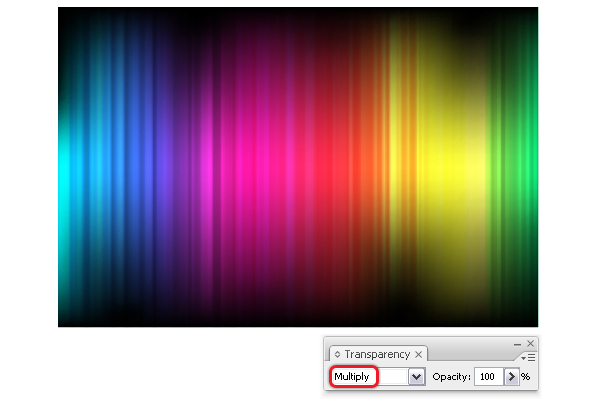The width and height of the screenshot is (600, 400).
Task: Open the Transparency panel flyout menu
Action: point(528,358)
